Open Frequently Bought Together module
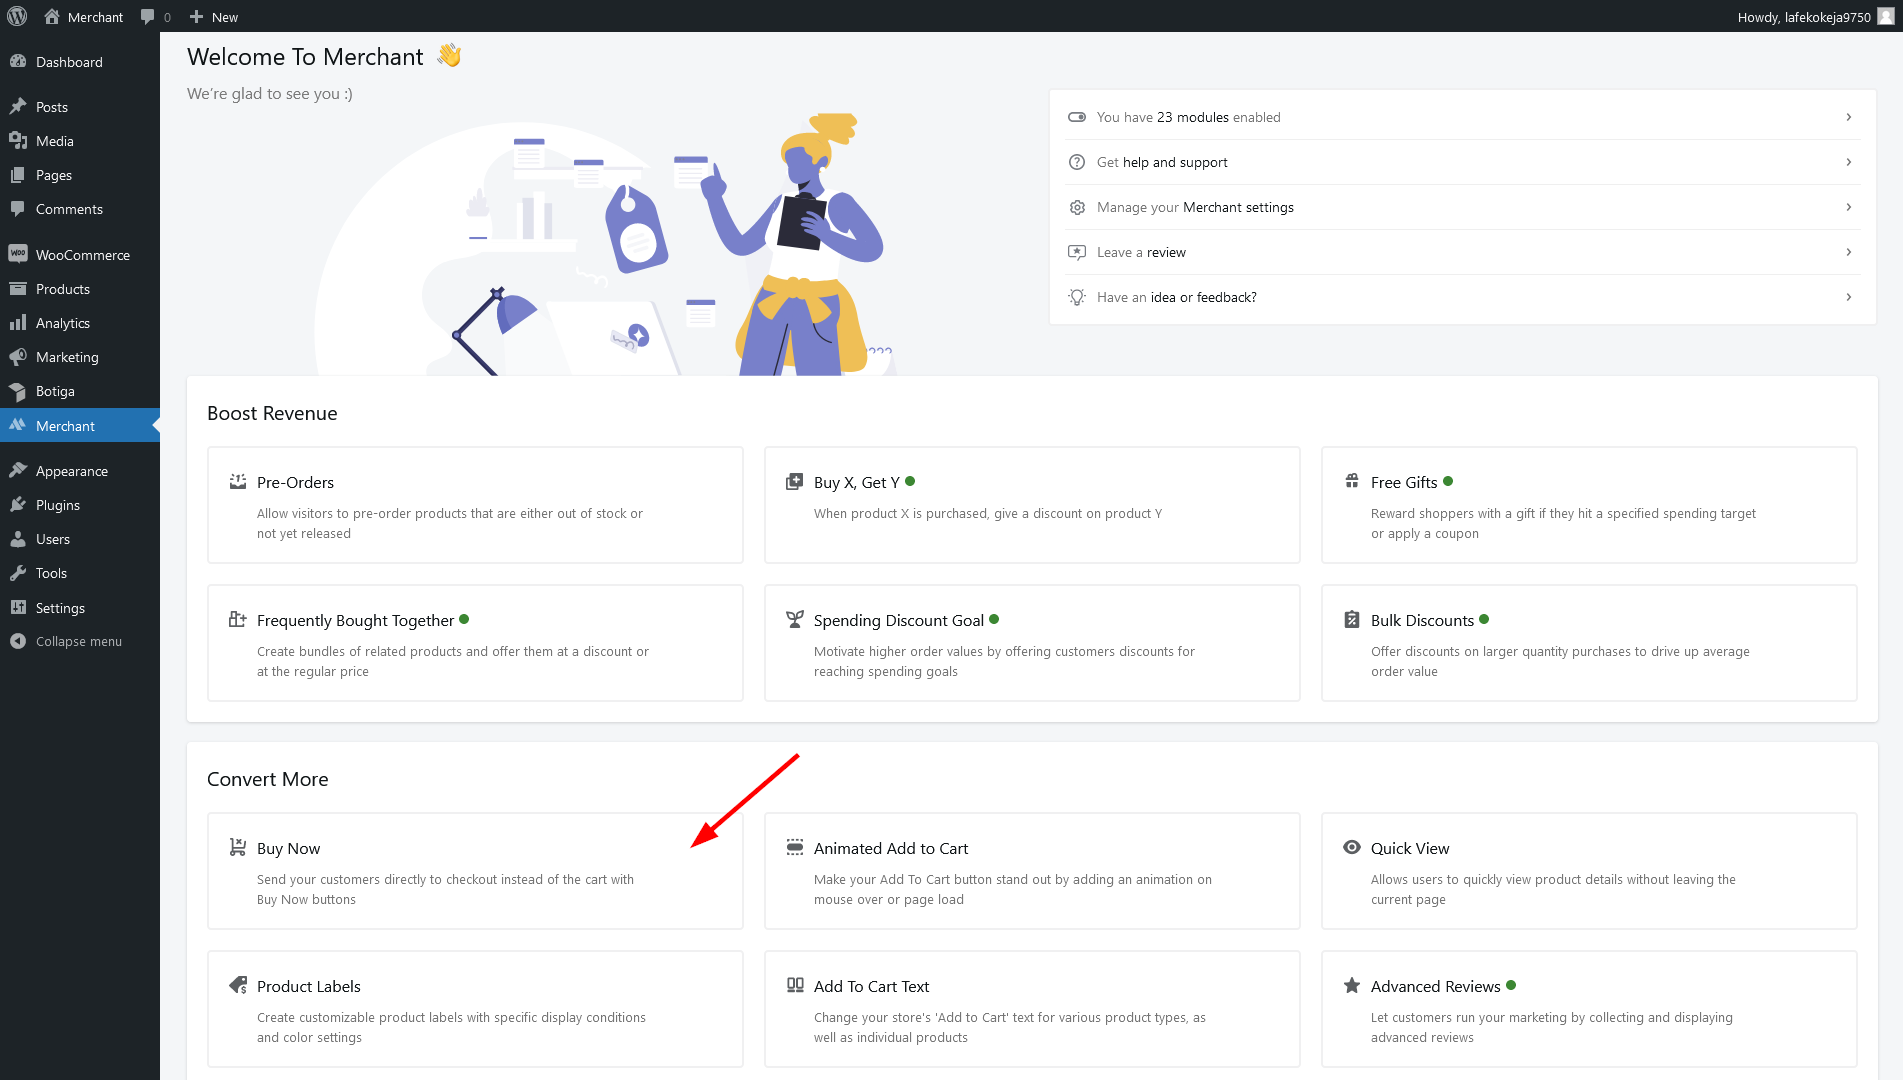This screenshot has width=1903, height=1080. coord(475,643)
